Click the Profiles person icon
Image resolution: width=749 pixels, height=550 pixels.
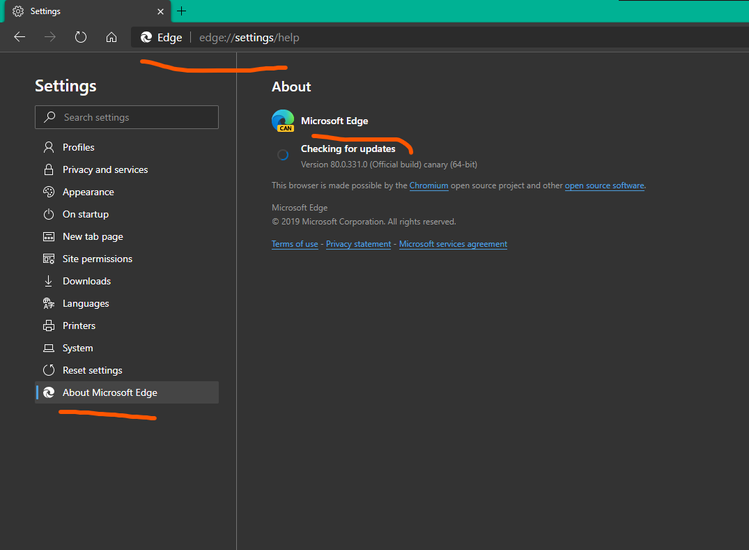coord(49,147)
